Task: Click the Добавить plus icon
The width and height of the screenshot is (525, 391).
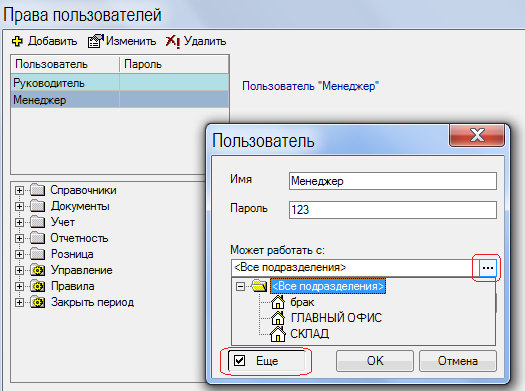Action: coord(17,41)
